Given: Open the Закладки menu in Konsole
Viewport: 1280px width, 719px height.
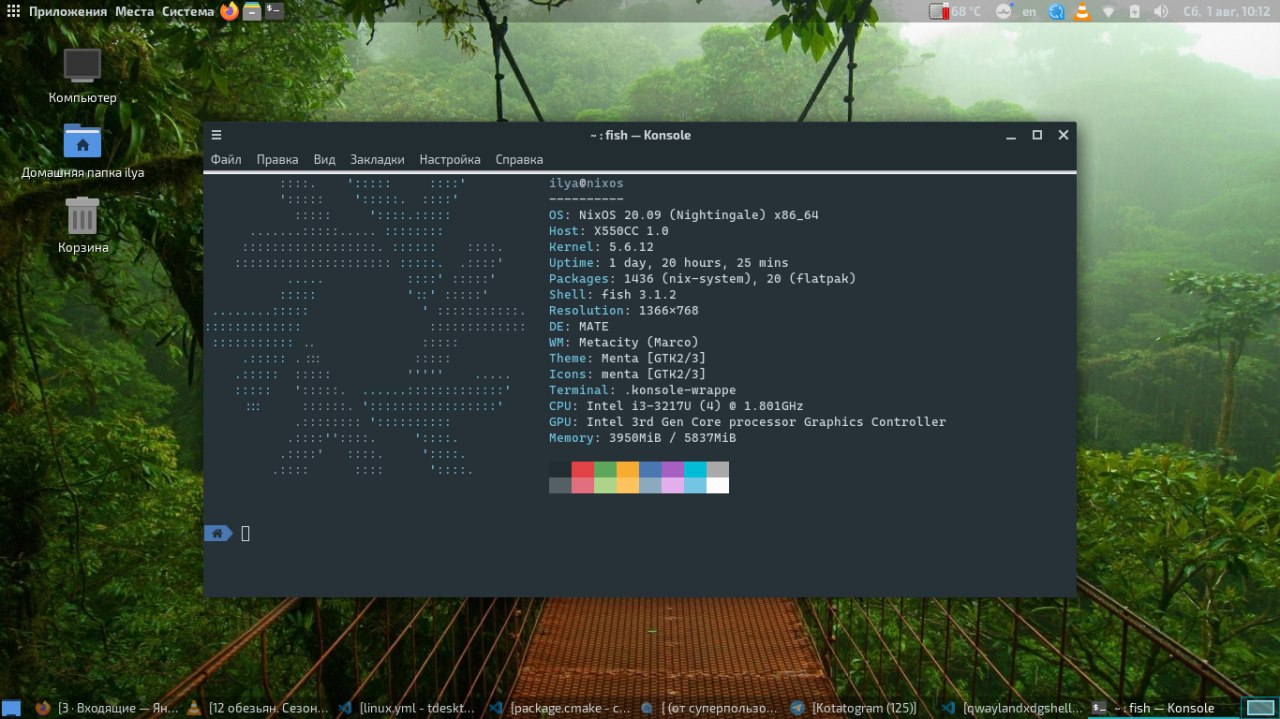Looking at the screenshot, I should point(377,159).
